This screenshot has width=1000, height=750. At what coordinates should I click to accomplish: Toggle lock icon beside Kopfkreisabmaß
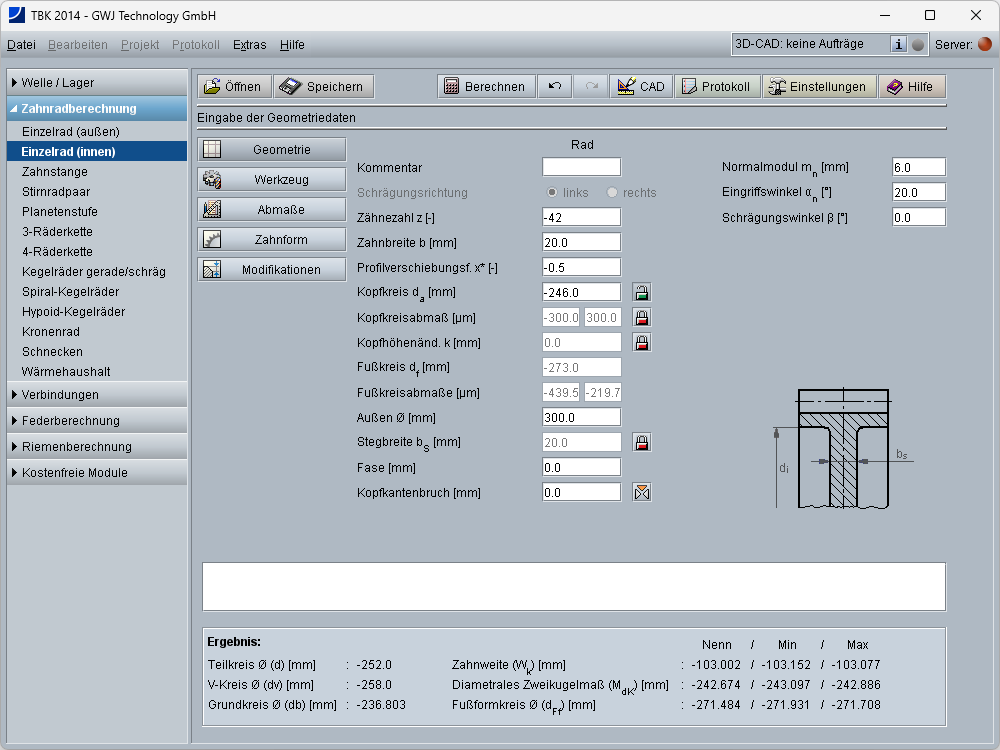pyautogui.click(x=642, y=318)
